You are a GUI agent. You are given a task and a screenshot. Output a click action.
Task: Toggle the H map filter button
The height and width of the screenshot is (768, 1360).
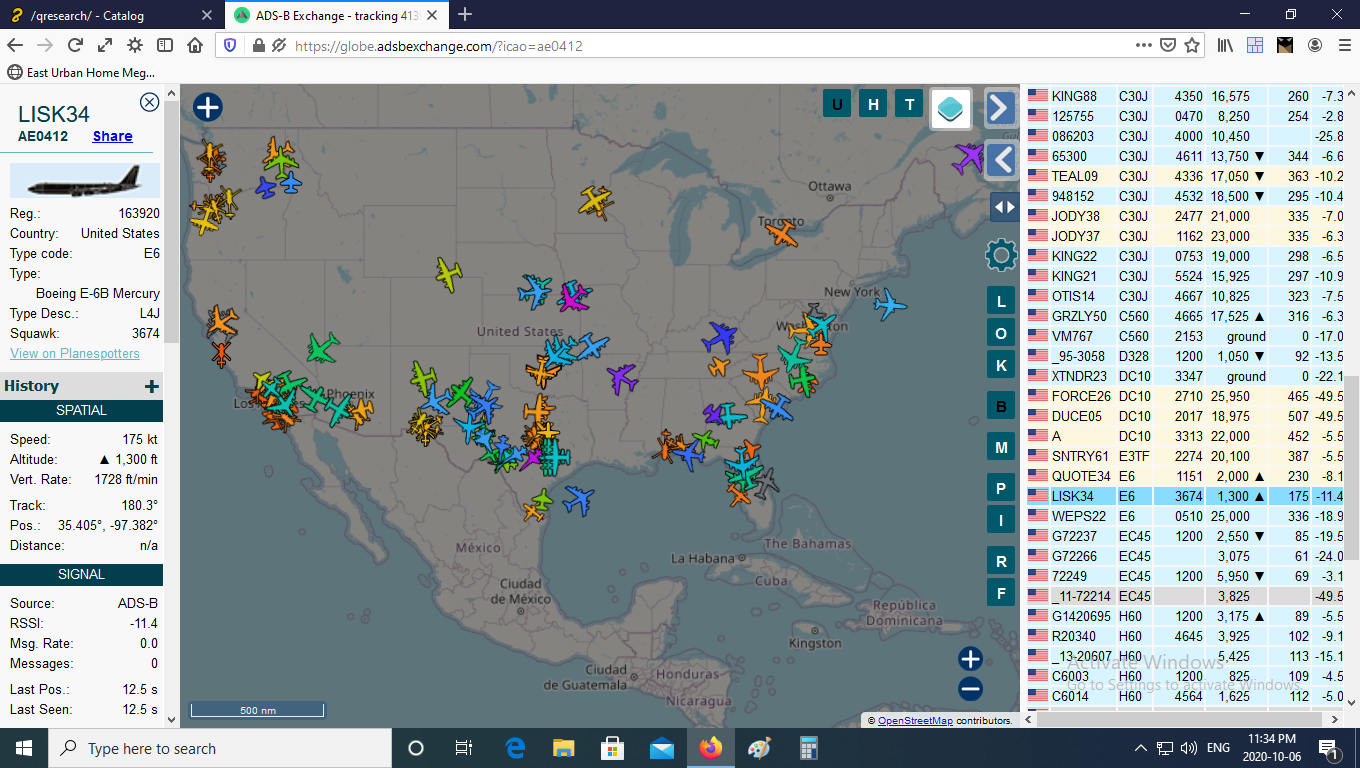pyautogui.click(x=873, y=103)
